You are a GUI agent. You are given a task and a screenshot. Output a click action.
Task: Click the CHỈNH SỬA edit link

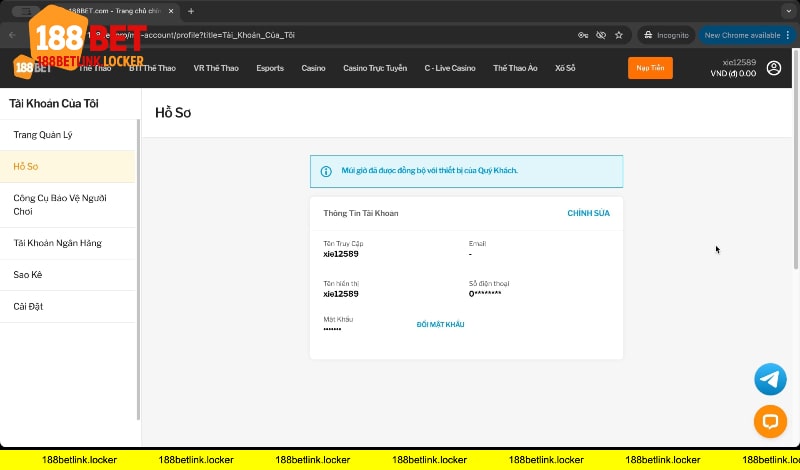point(588,213)
